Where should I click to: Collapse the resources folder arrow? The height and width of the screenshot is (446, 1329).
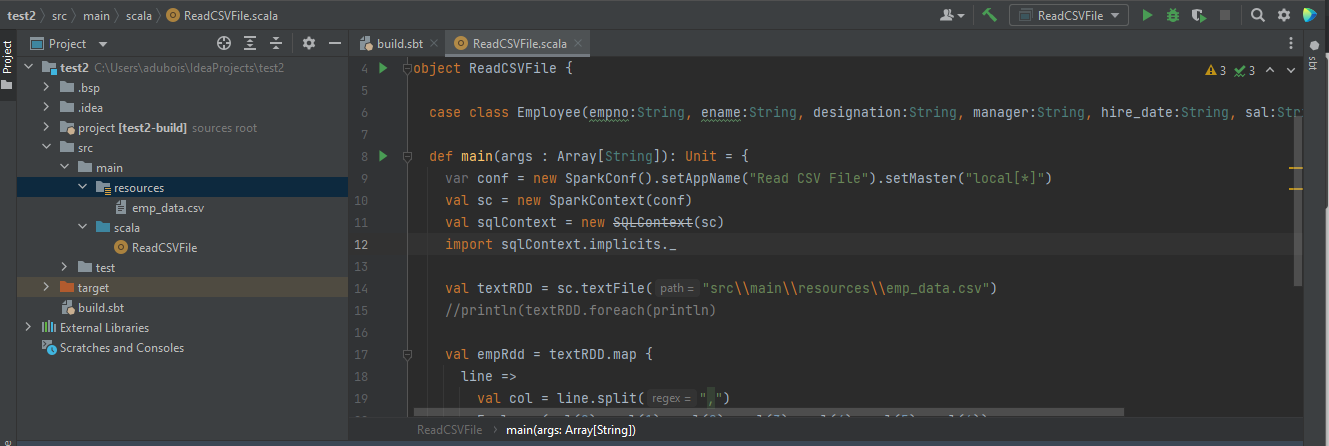coord(82,187)
